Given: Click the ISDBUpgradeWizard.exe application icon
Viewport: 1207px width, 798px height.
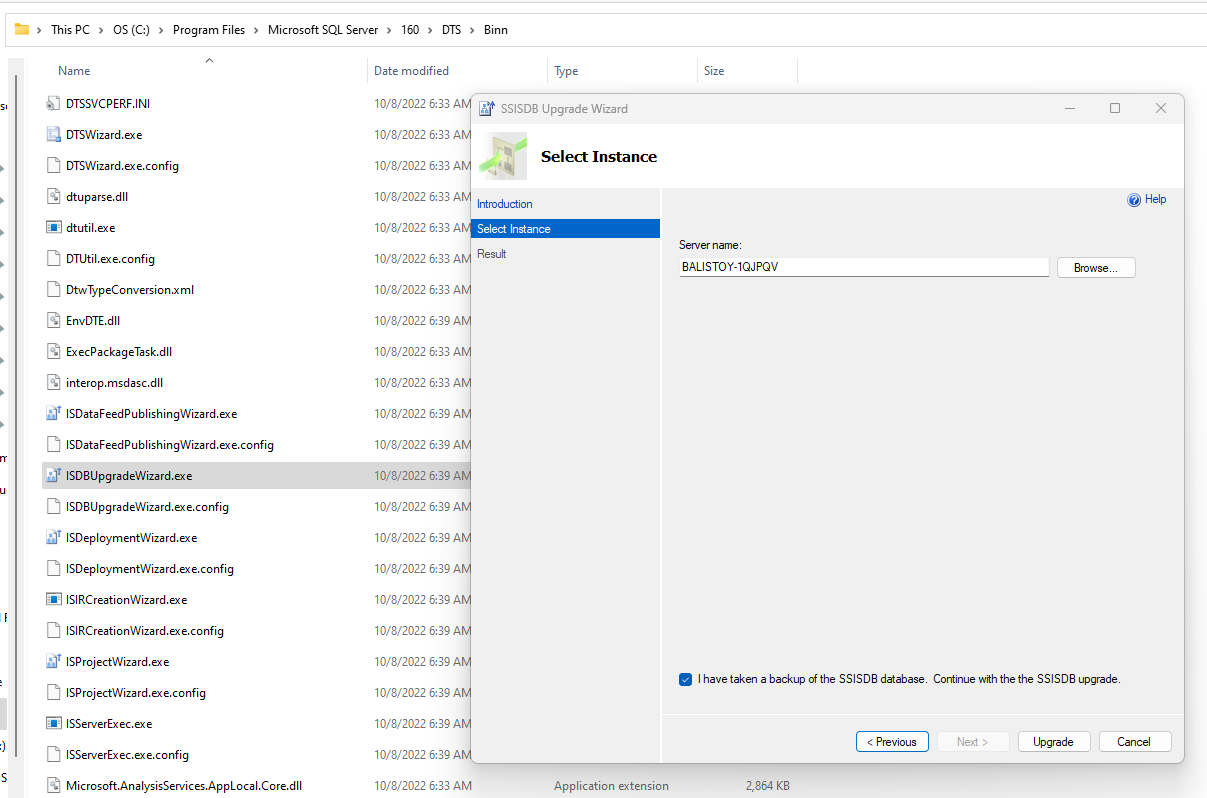Looking at the screenshot, I should [54, 475].
